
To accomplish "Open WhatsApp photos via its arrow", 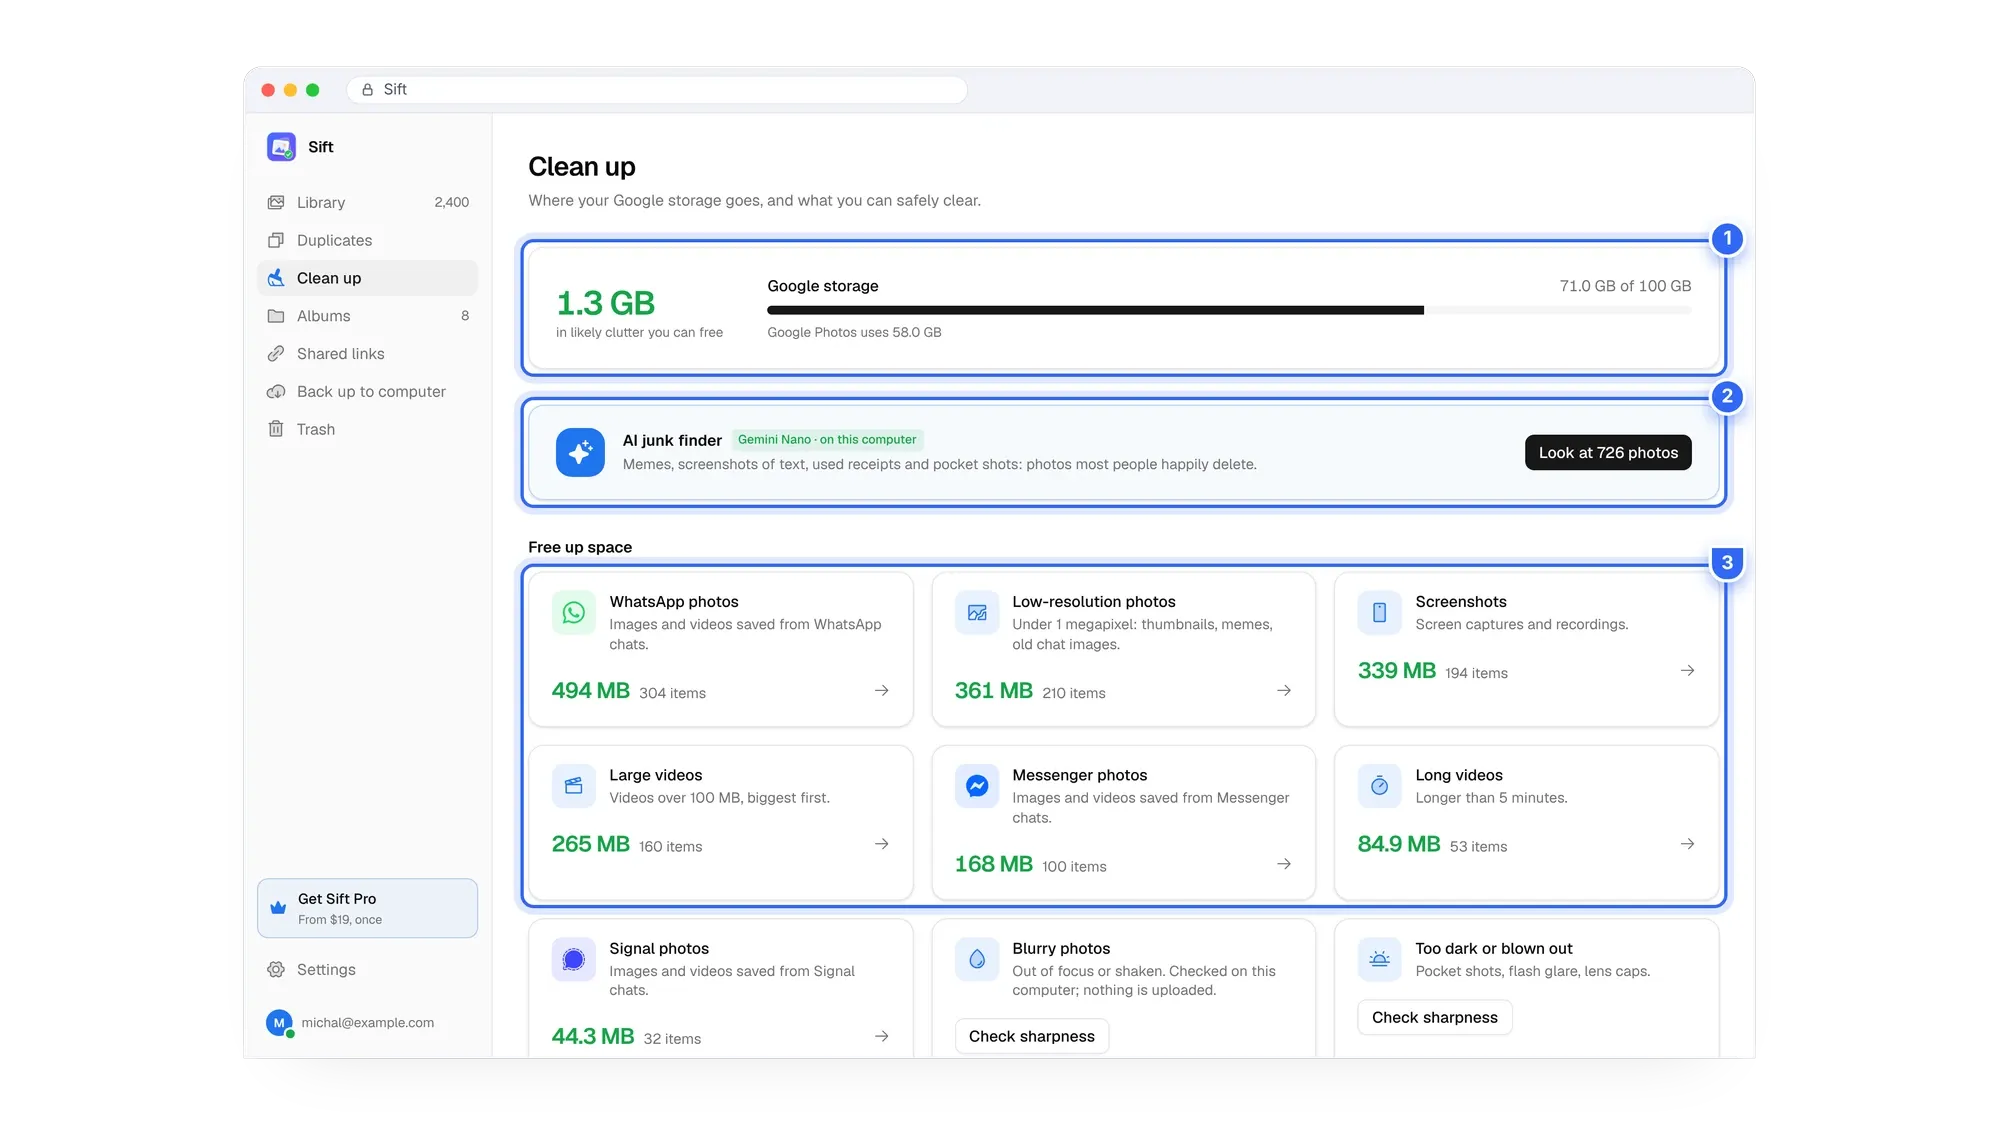I will pos(882,691).
